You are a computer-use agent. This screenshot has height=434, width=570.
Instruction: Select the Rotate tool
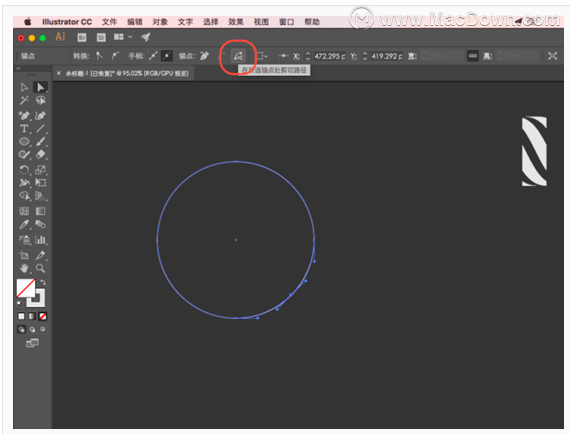pyautogui.click(x=24, y=170)
